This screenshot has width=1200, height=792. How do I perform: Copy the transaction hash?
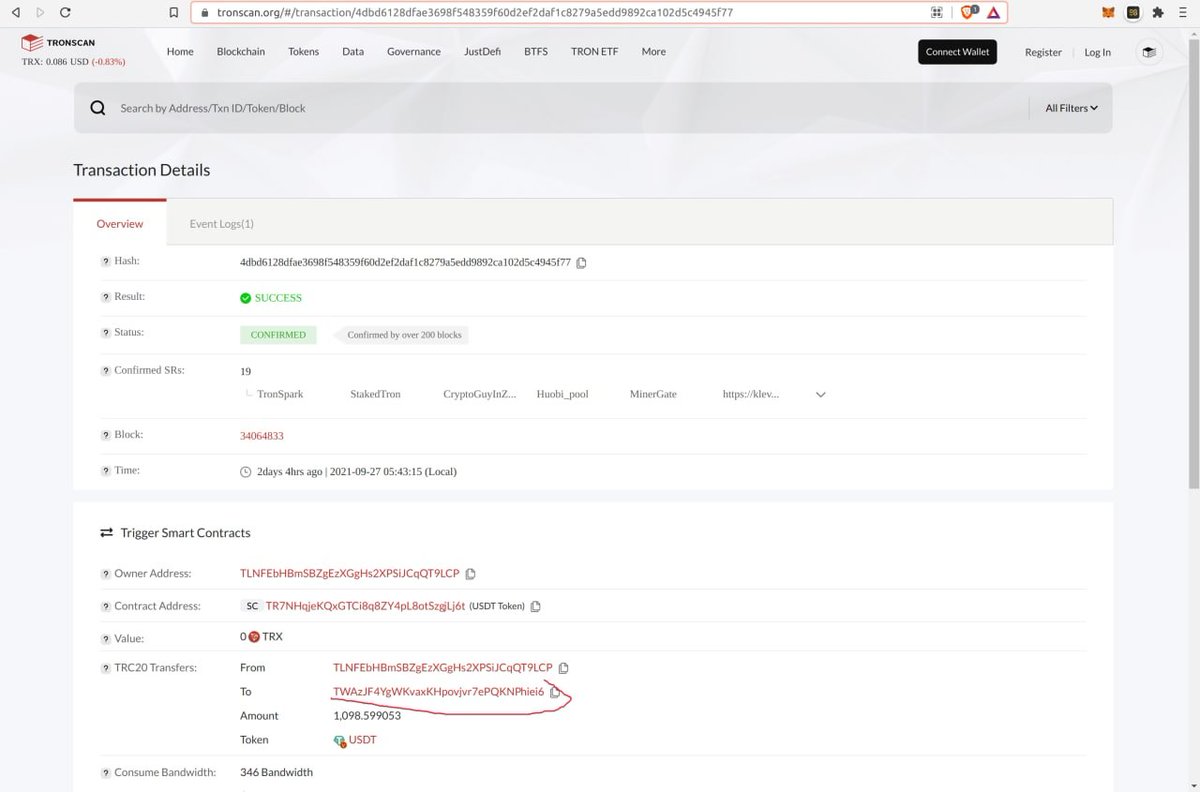pos(581,263)
